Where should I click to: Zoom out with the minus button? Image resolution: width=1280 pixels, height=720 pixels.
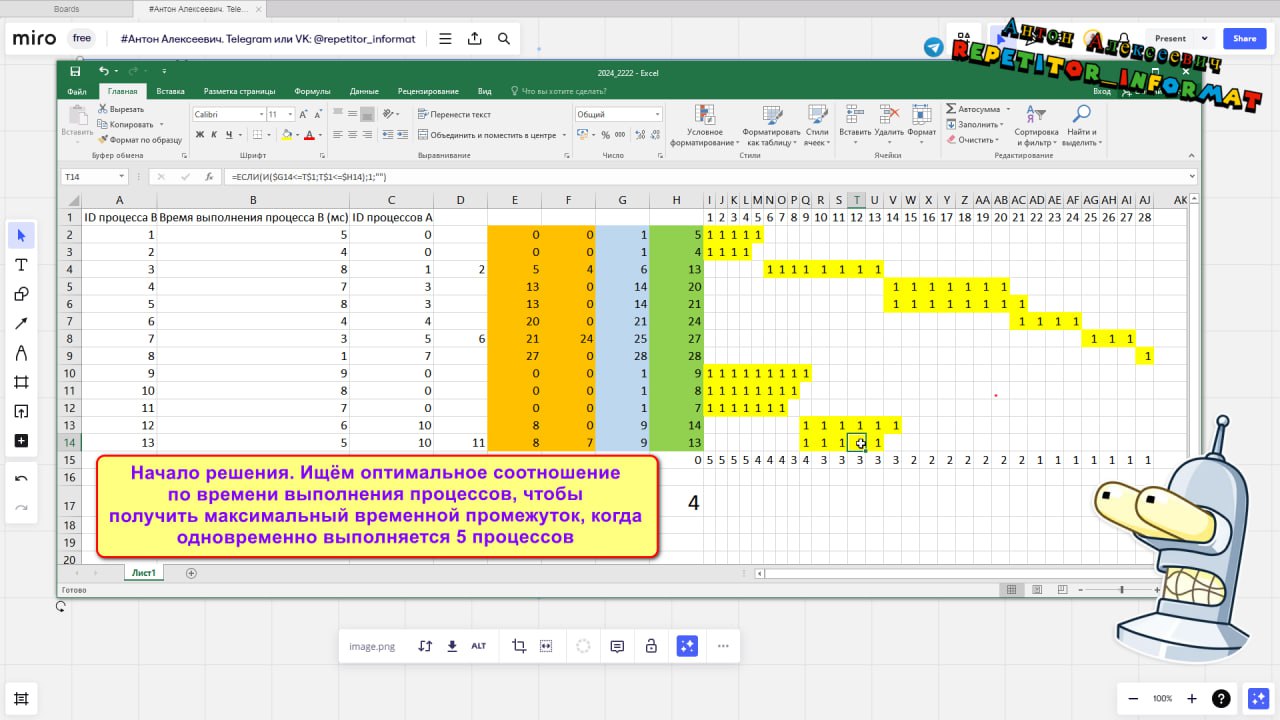click(1133, 698)
